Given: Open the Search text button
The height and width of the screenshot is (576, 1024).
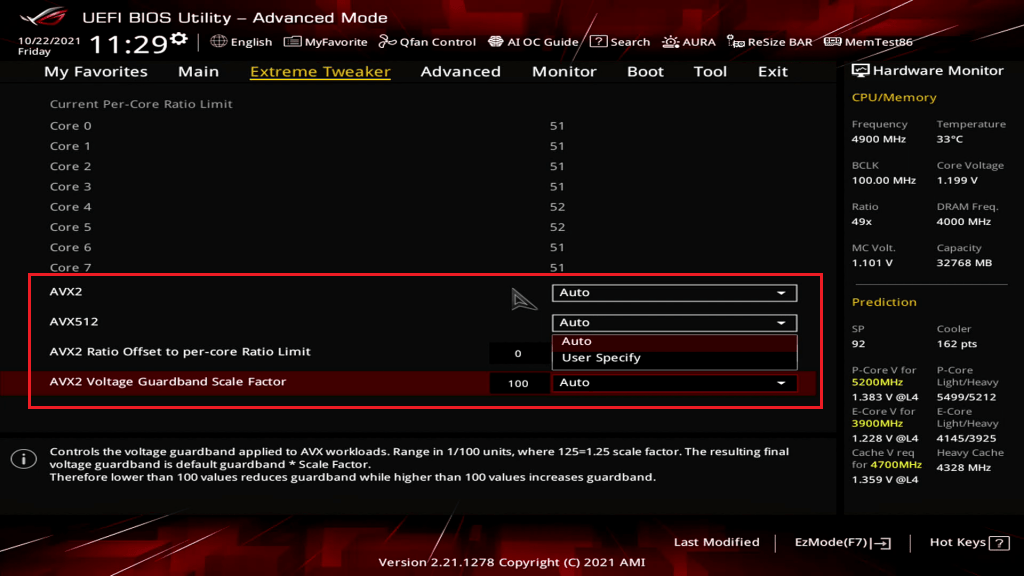Looking at the screenshot, I should (x=630, y=42).
